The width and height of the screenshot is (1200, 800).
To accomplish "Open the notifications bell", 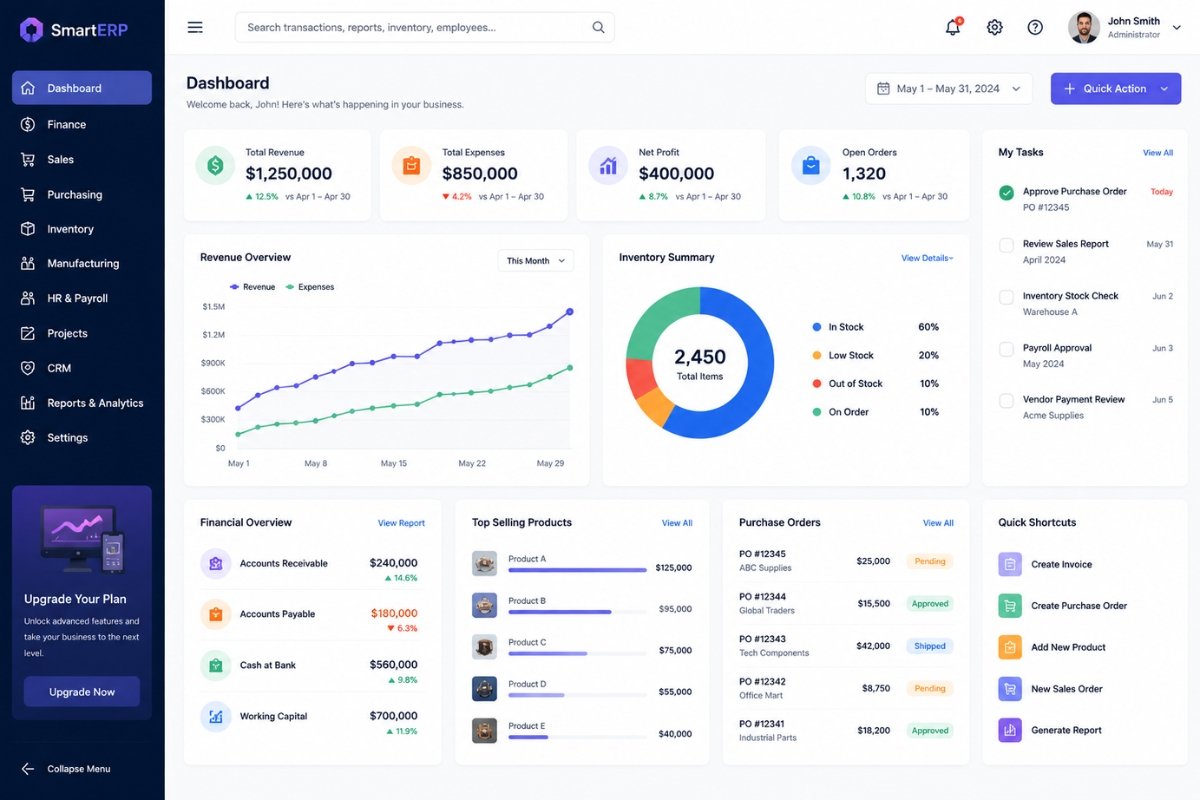I will point(953,27).
